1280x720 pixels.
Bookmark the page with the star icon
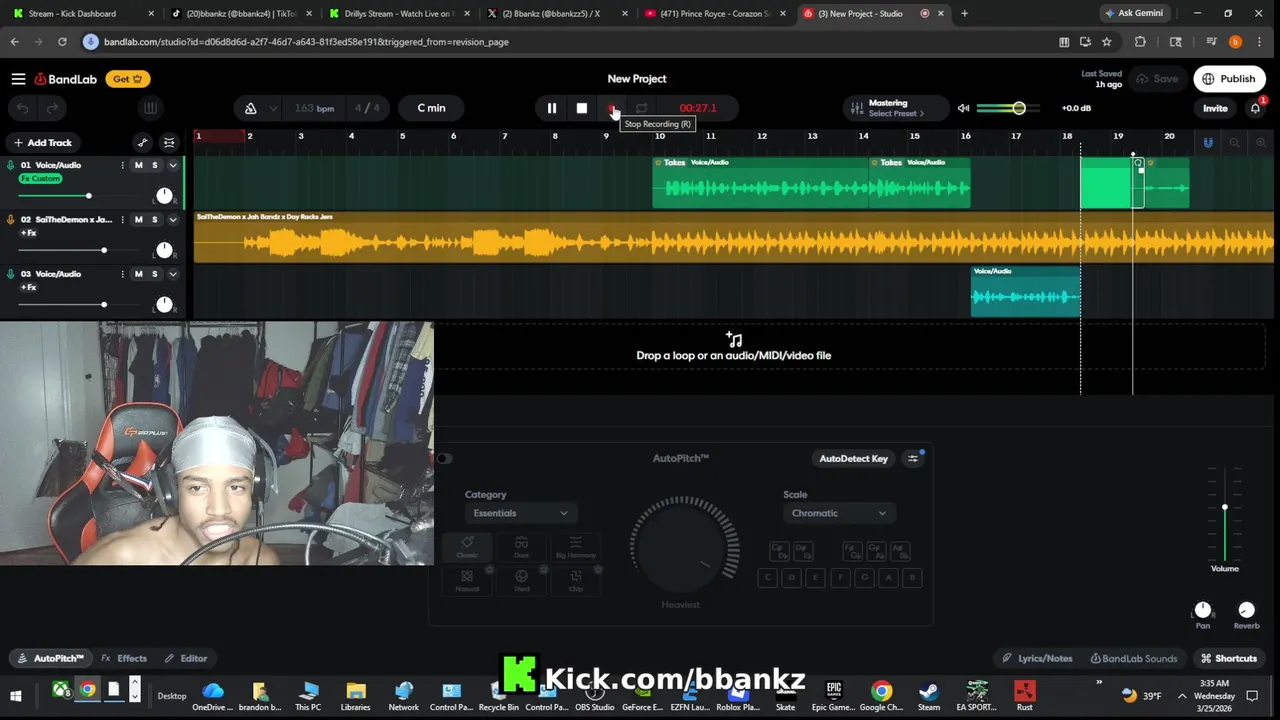[x=1107, y=42]
